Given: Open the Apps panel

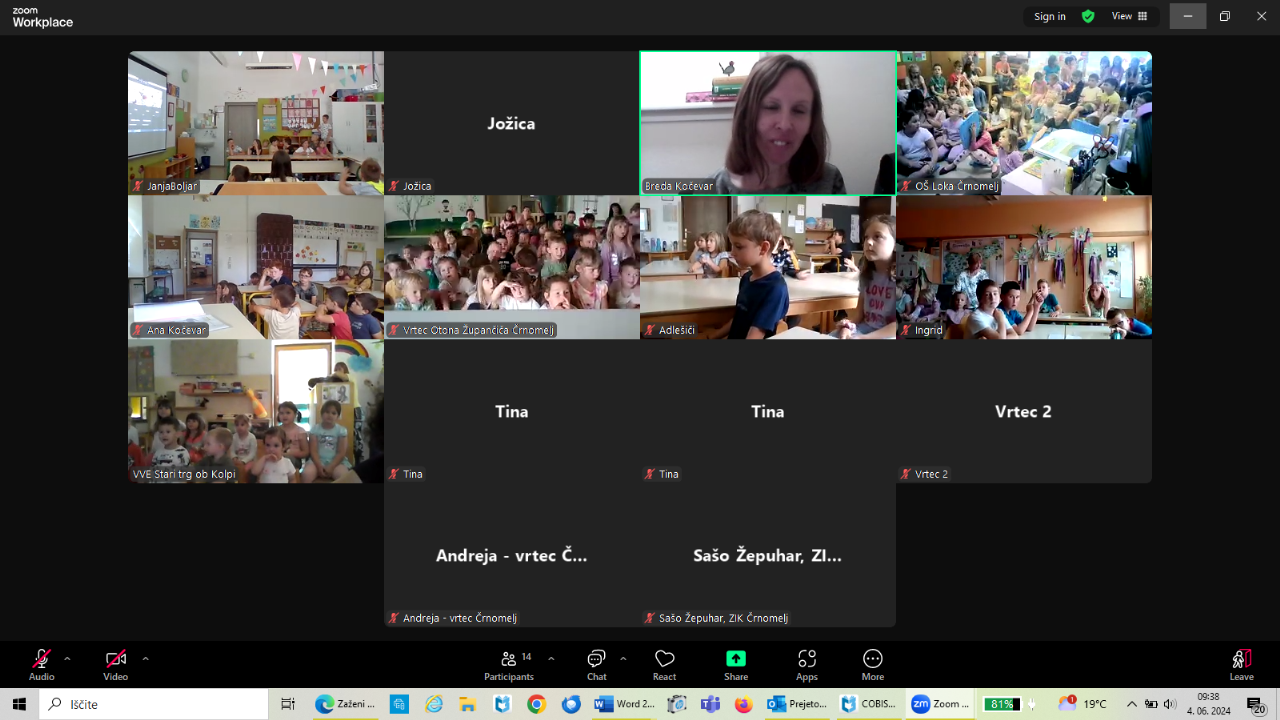Looking at the screenshot, I should pos(807,665).
